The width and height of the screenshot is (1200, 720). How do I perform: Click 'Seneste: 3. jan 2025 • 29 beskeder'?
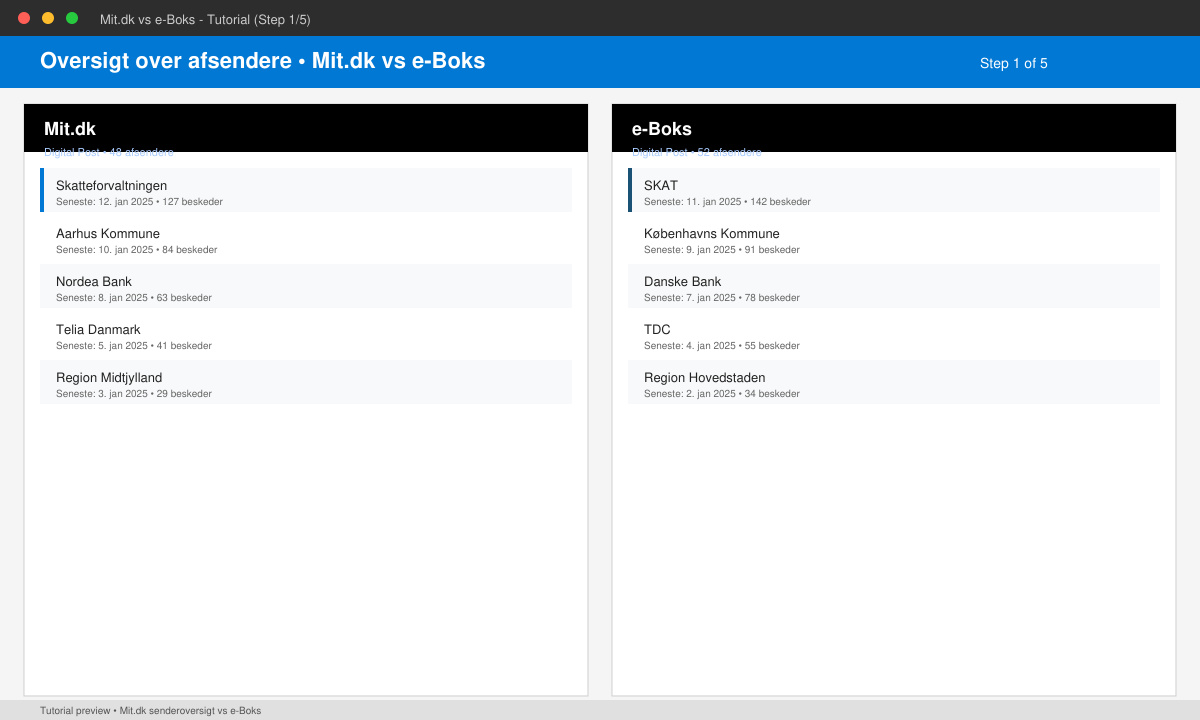(134, 394)
